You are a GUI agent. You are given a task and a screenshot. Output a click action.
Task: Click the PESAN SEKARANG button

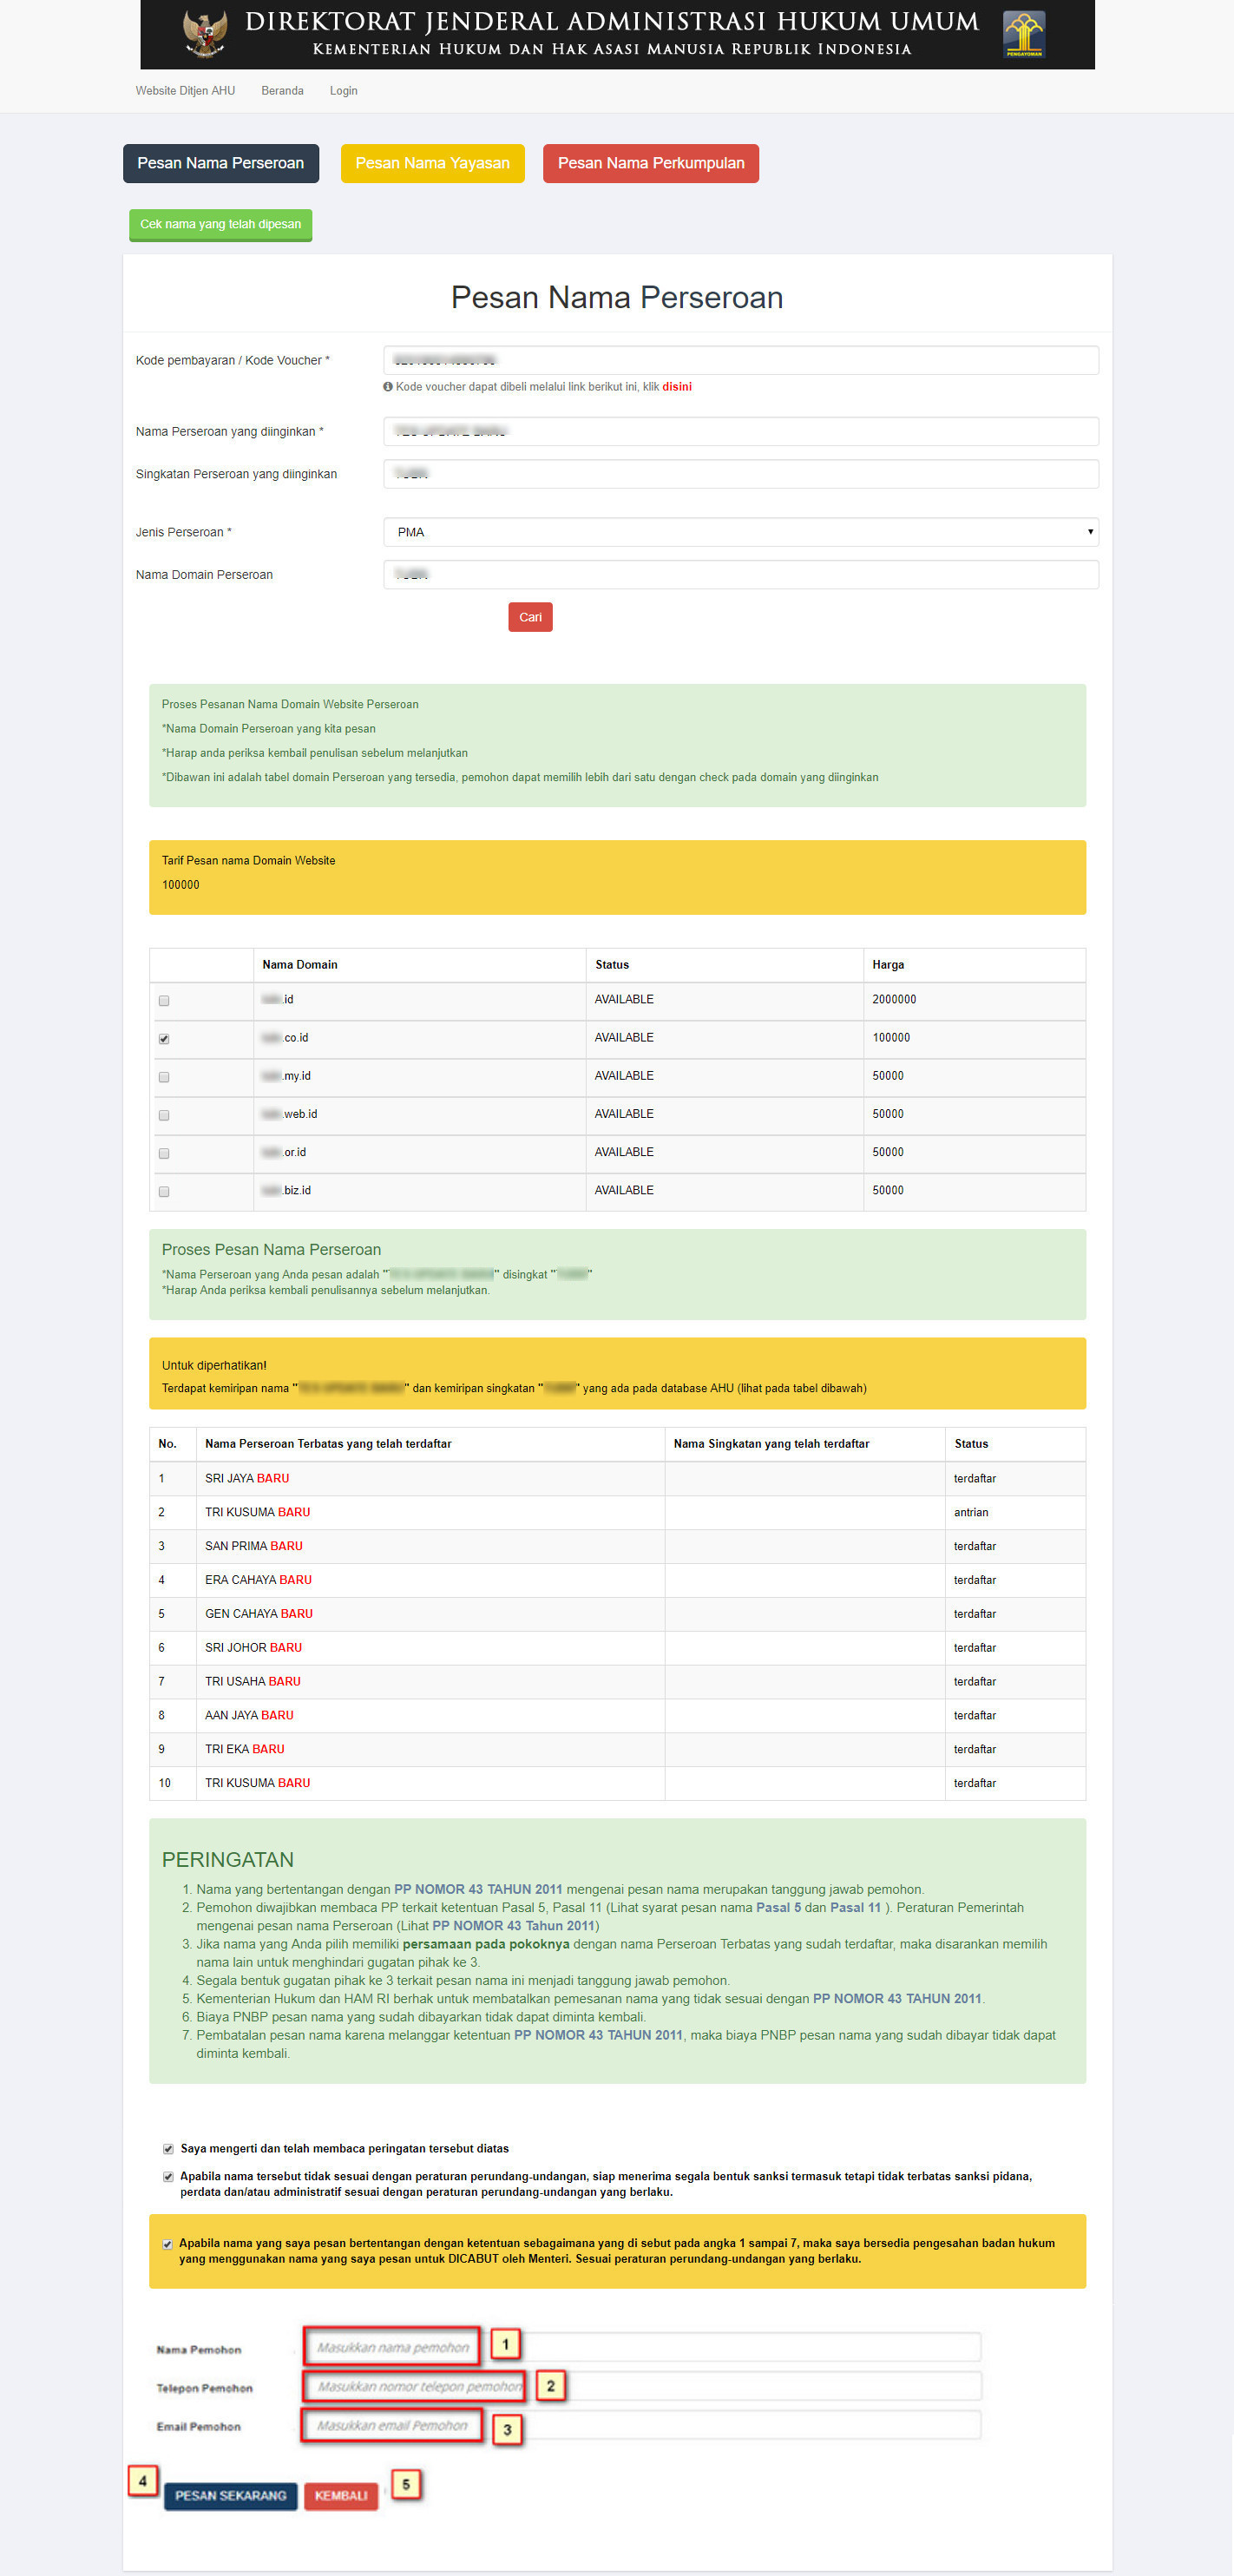(x=230, y=2495)
